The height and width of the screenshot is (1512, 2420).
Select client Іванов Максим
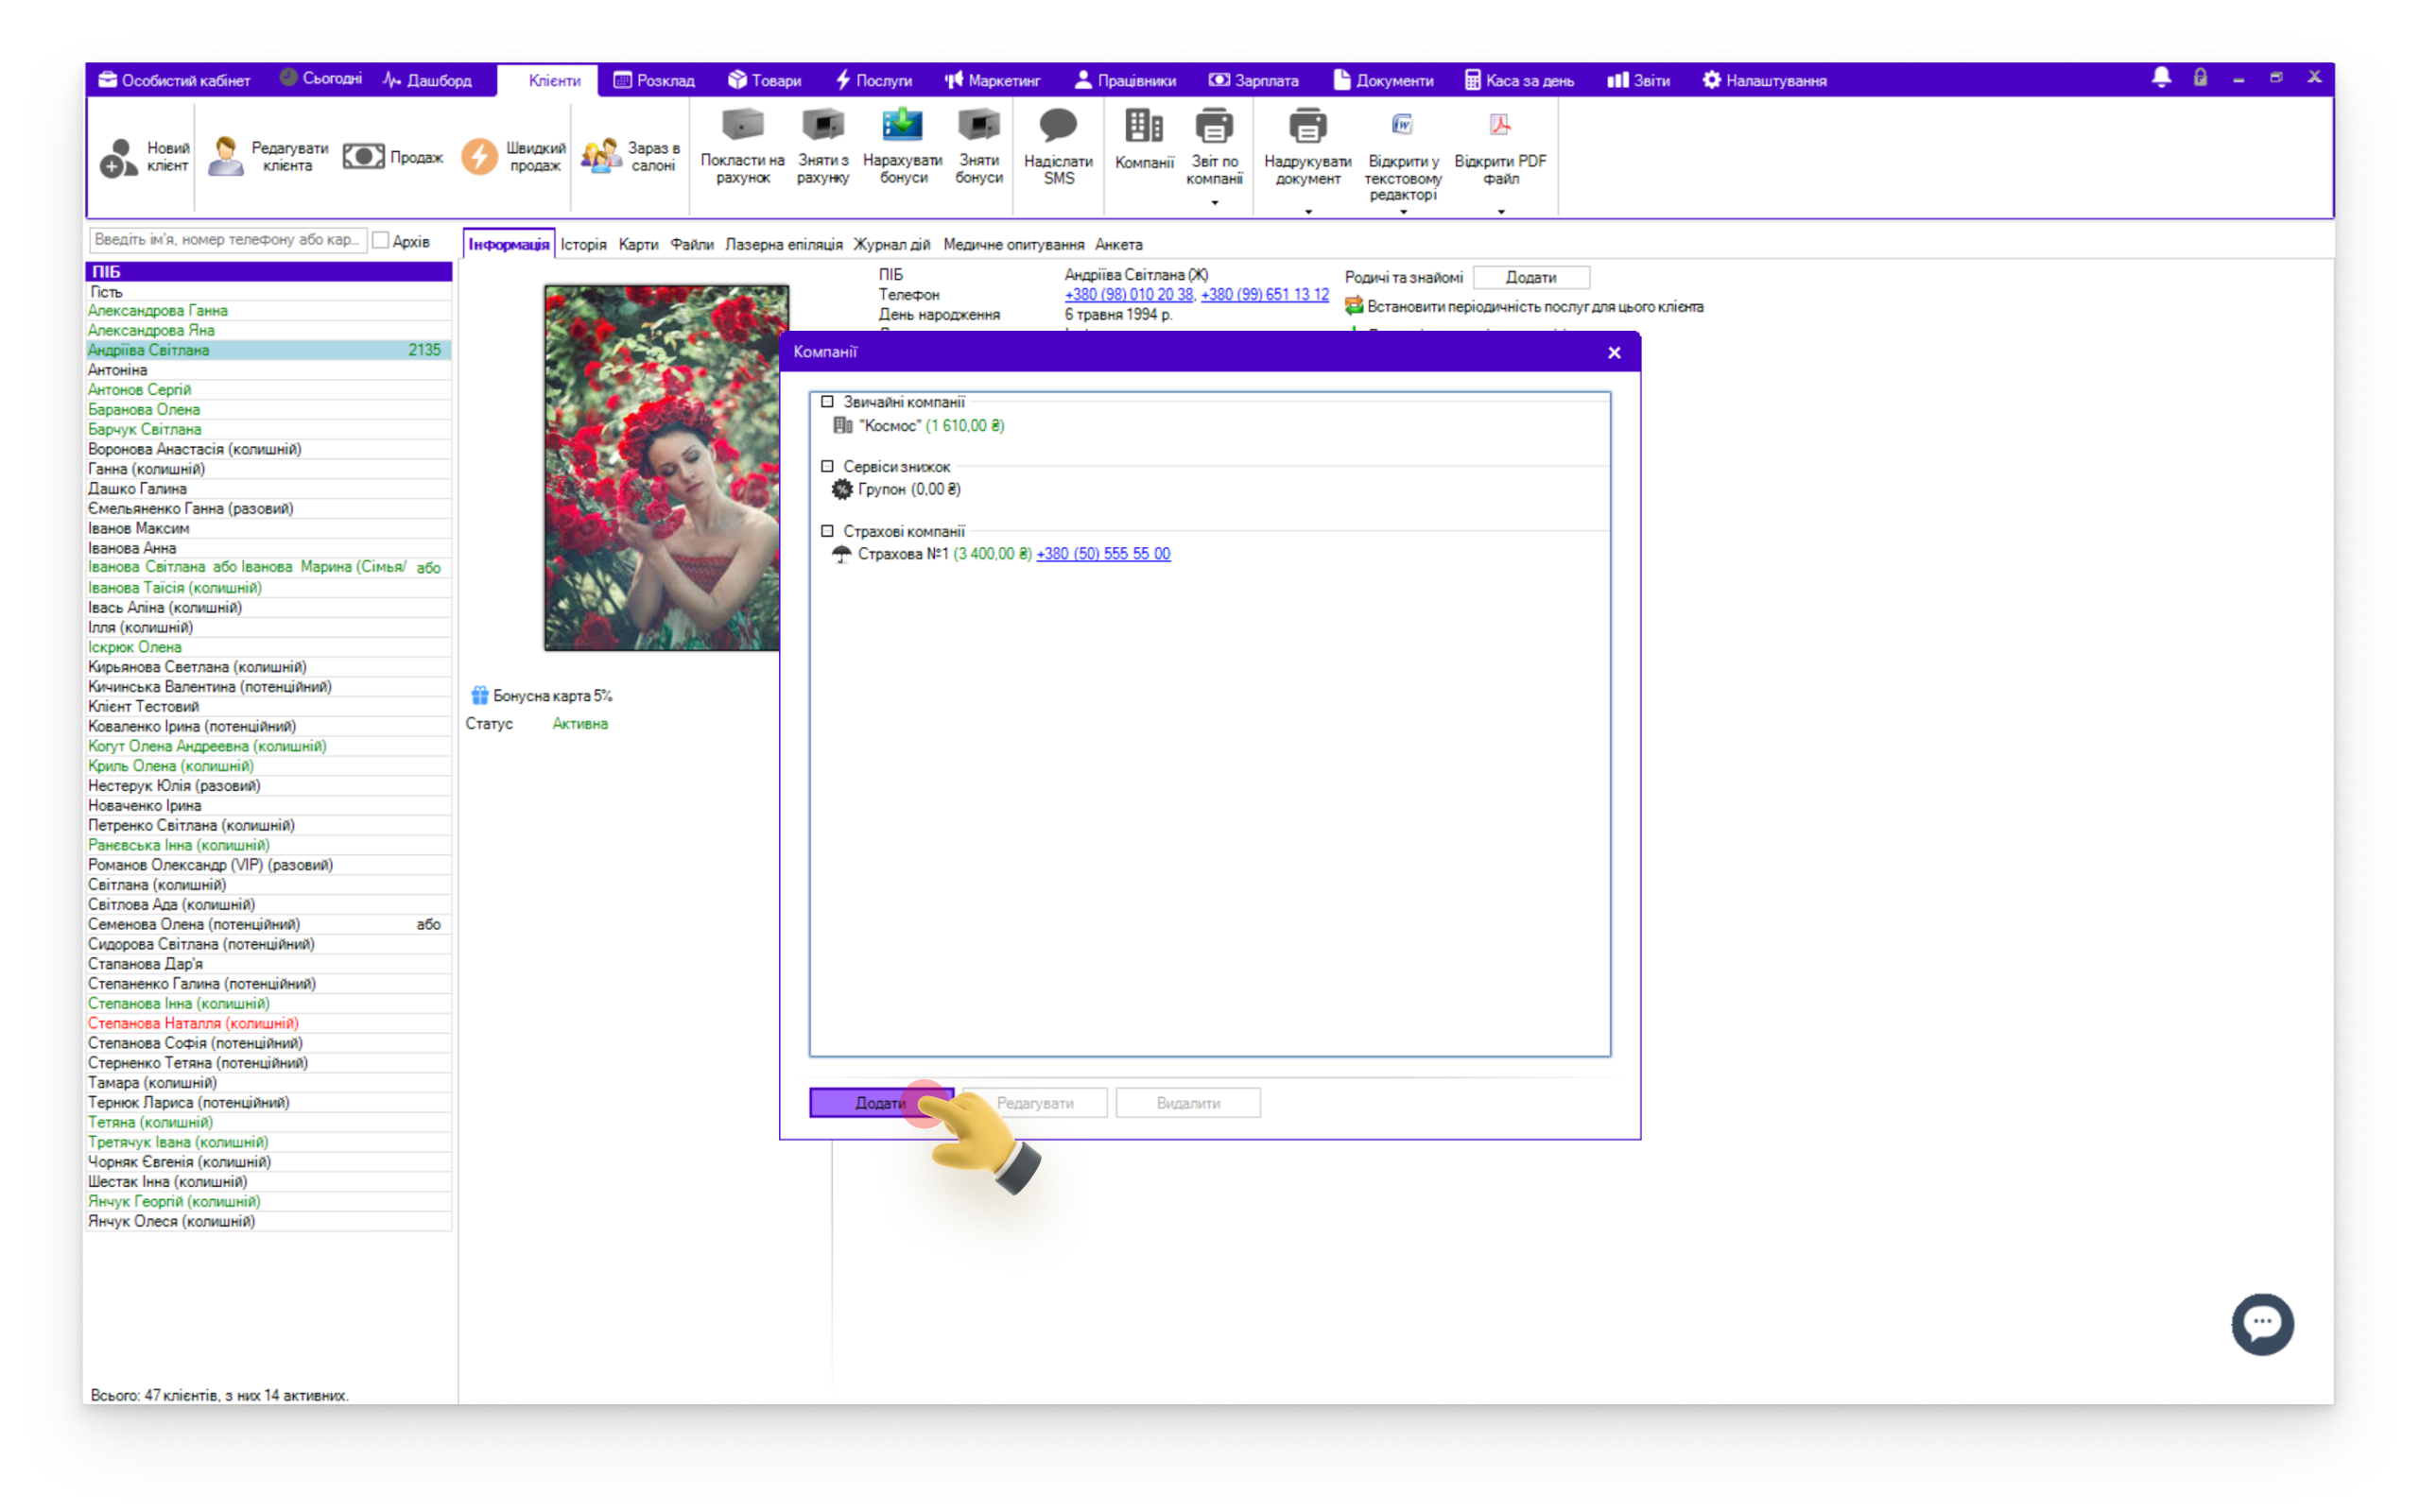coord(268,528)
